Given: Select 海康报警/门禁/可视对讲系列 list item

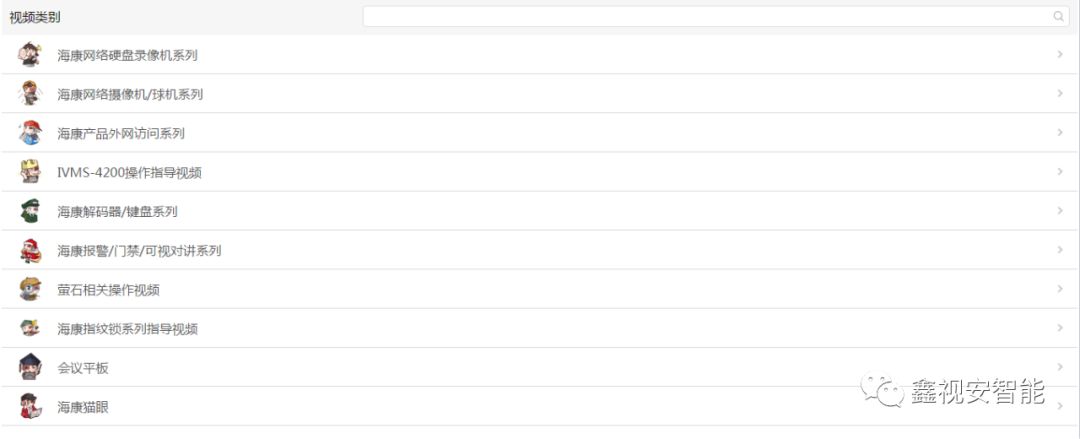Looking at the screenshot, I should pyautogui.click(x=540, y=250).
